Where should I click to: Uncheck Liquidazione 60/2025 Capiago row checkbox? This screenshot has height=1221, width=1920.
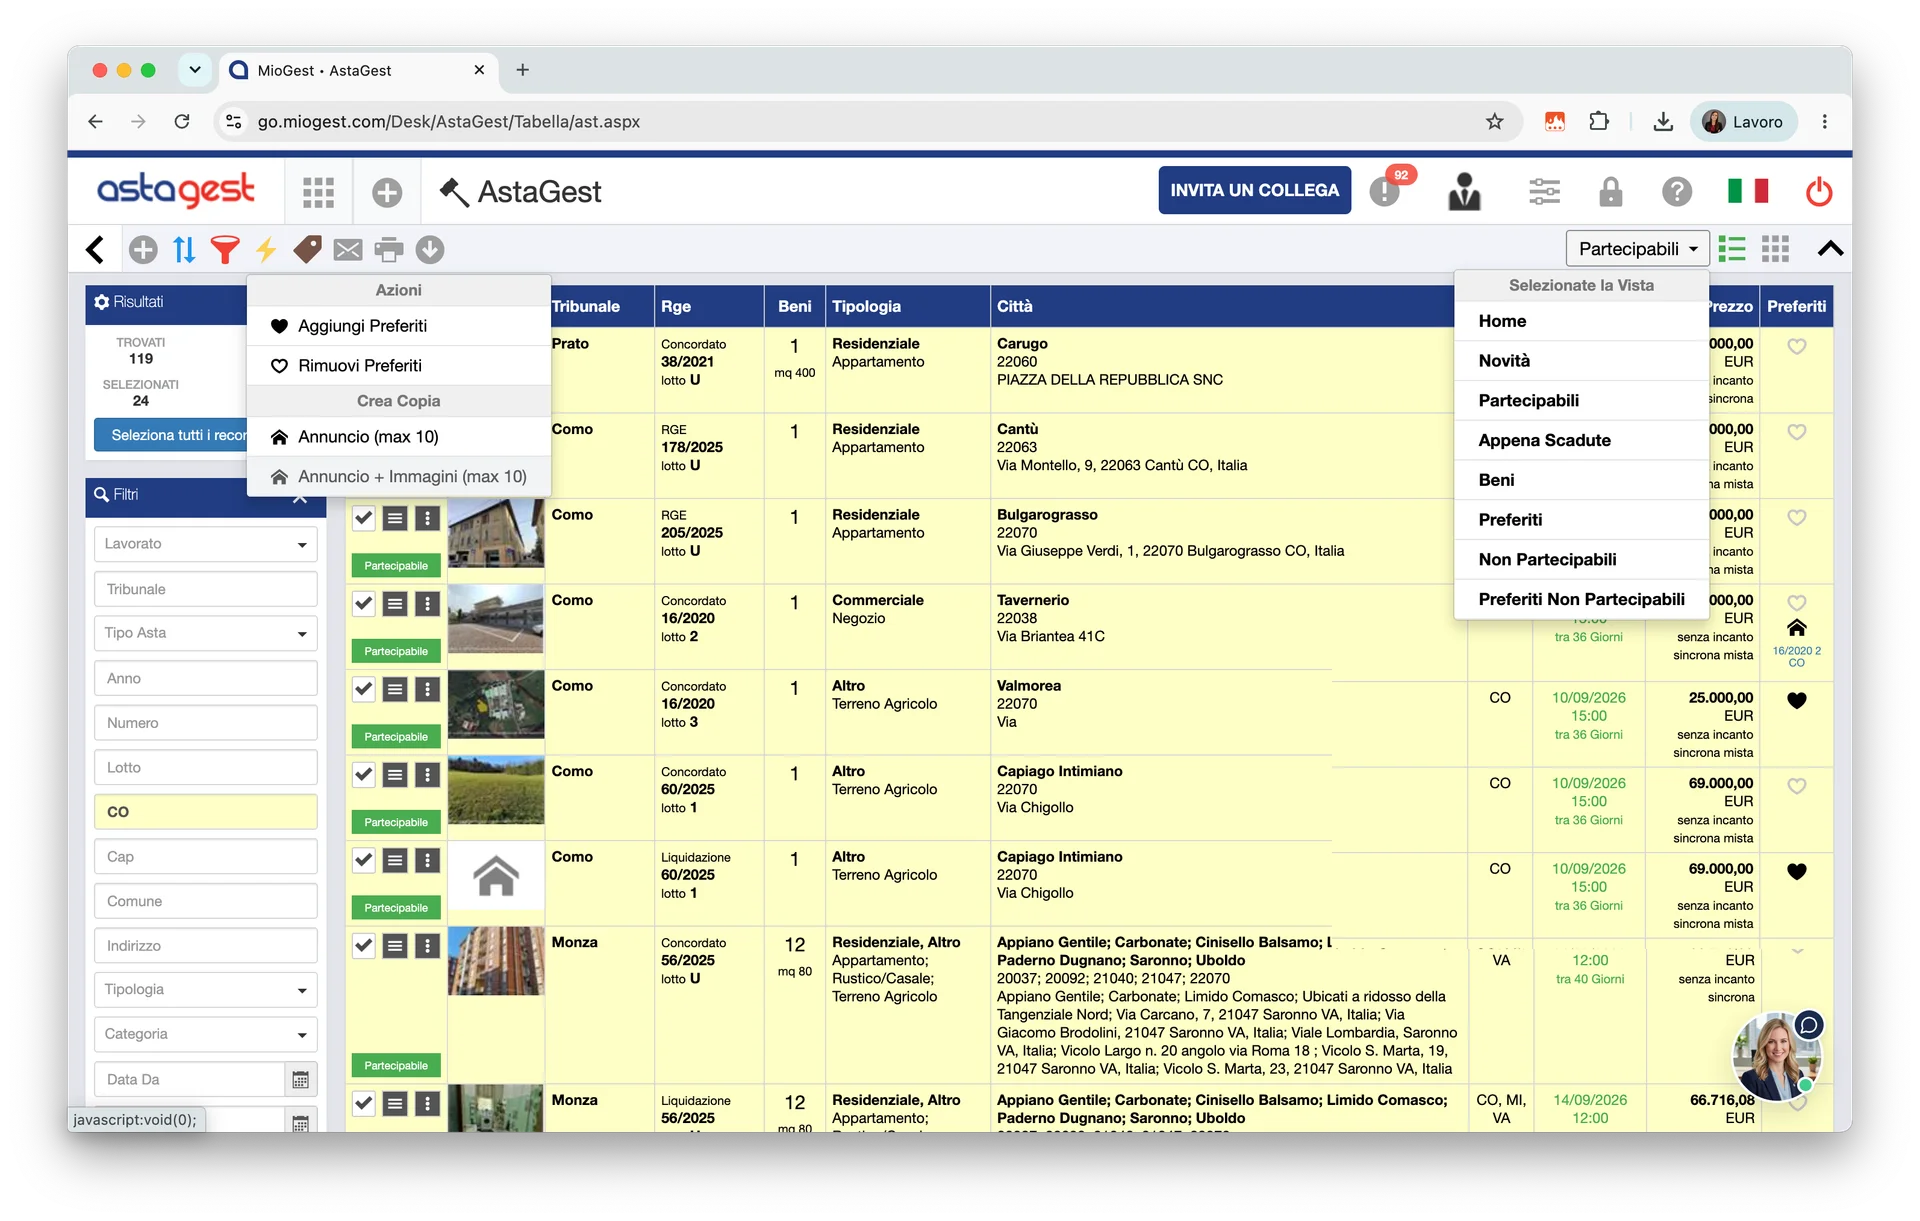pyautogui.click(x=364, y=860)
